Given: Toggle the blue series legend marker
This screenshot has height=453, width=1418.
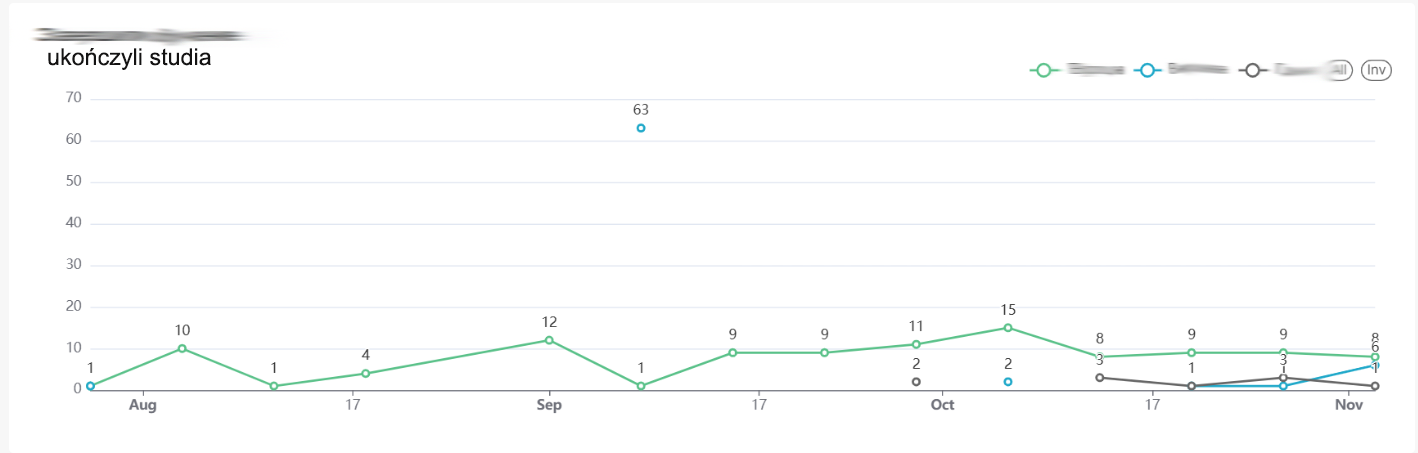Looking at the screenshot, I should 1147,70.
